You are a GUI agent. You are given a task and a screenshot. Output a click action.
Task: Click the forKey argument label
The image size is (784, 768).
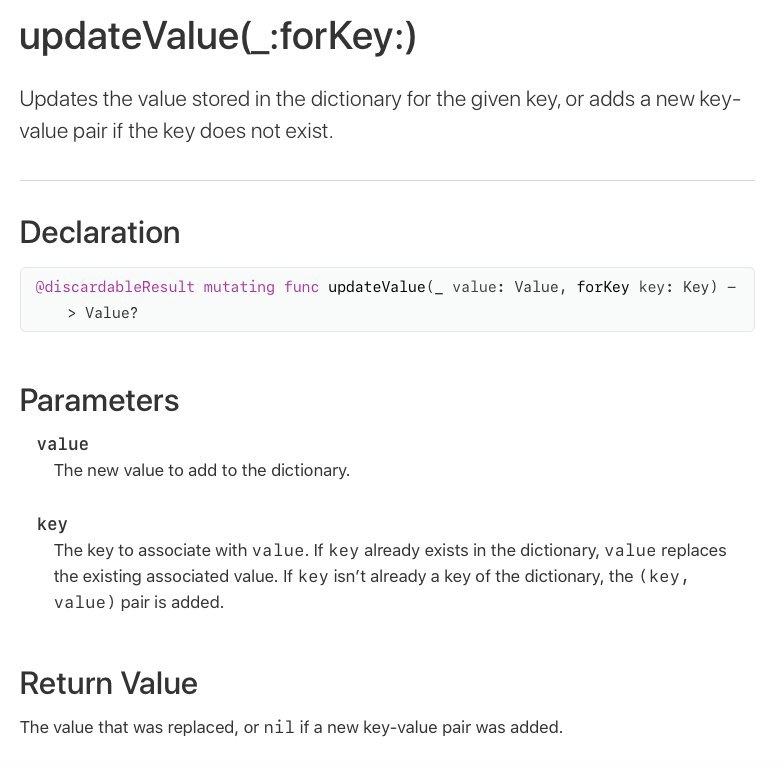(x=602, y=287)
